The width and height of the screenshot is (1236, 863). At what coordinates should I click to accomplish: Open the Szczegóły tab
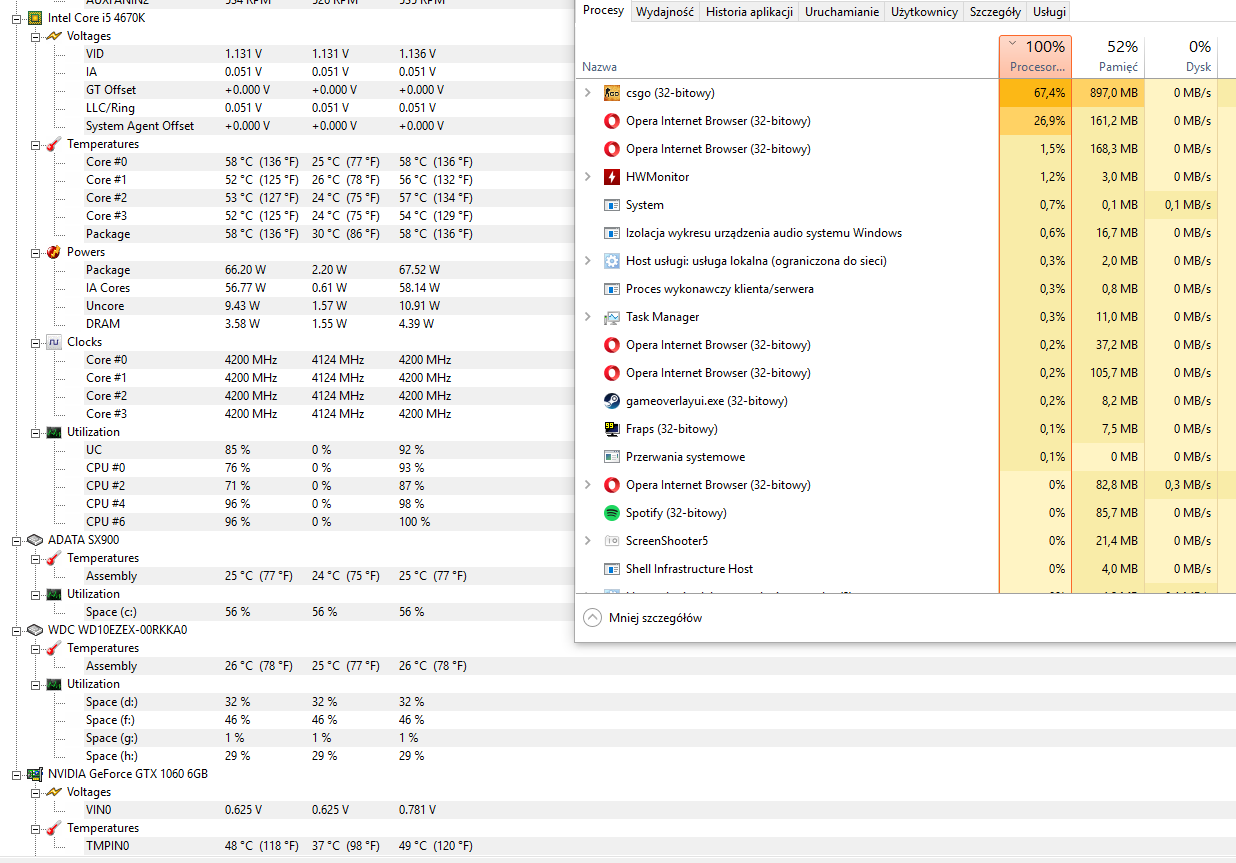pos(994,12)
